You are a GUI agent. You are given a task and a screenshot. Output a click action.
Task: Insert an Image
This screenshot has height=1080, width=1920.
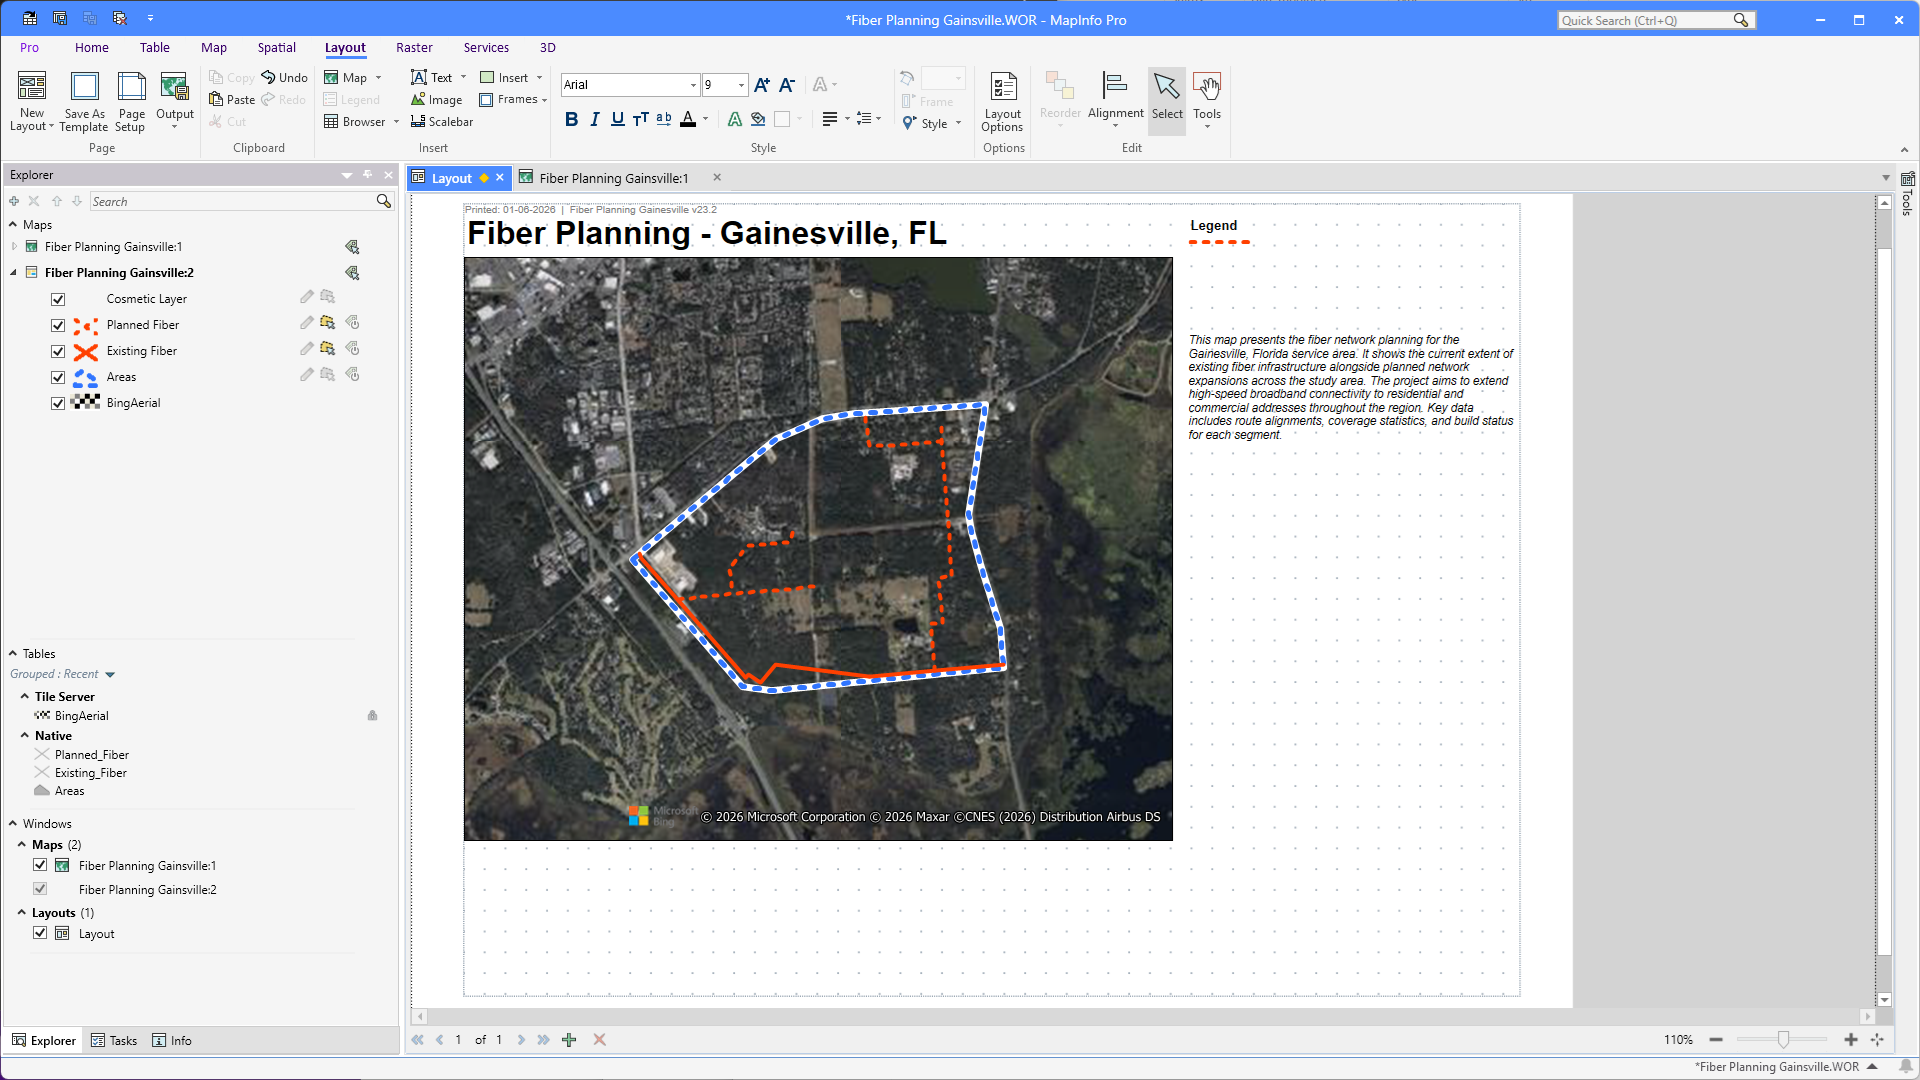[437, 100]
